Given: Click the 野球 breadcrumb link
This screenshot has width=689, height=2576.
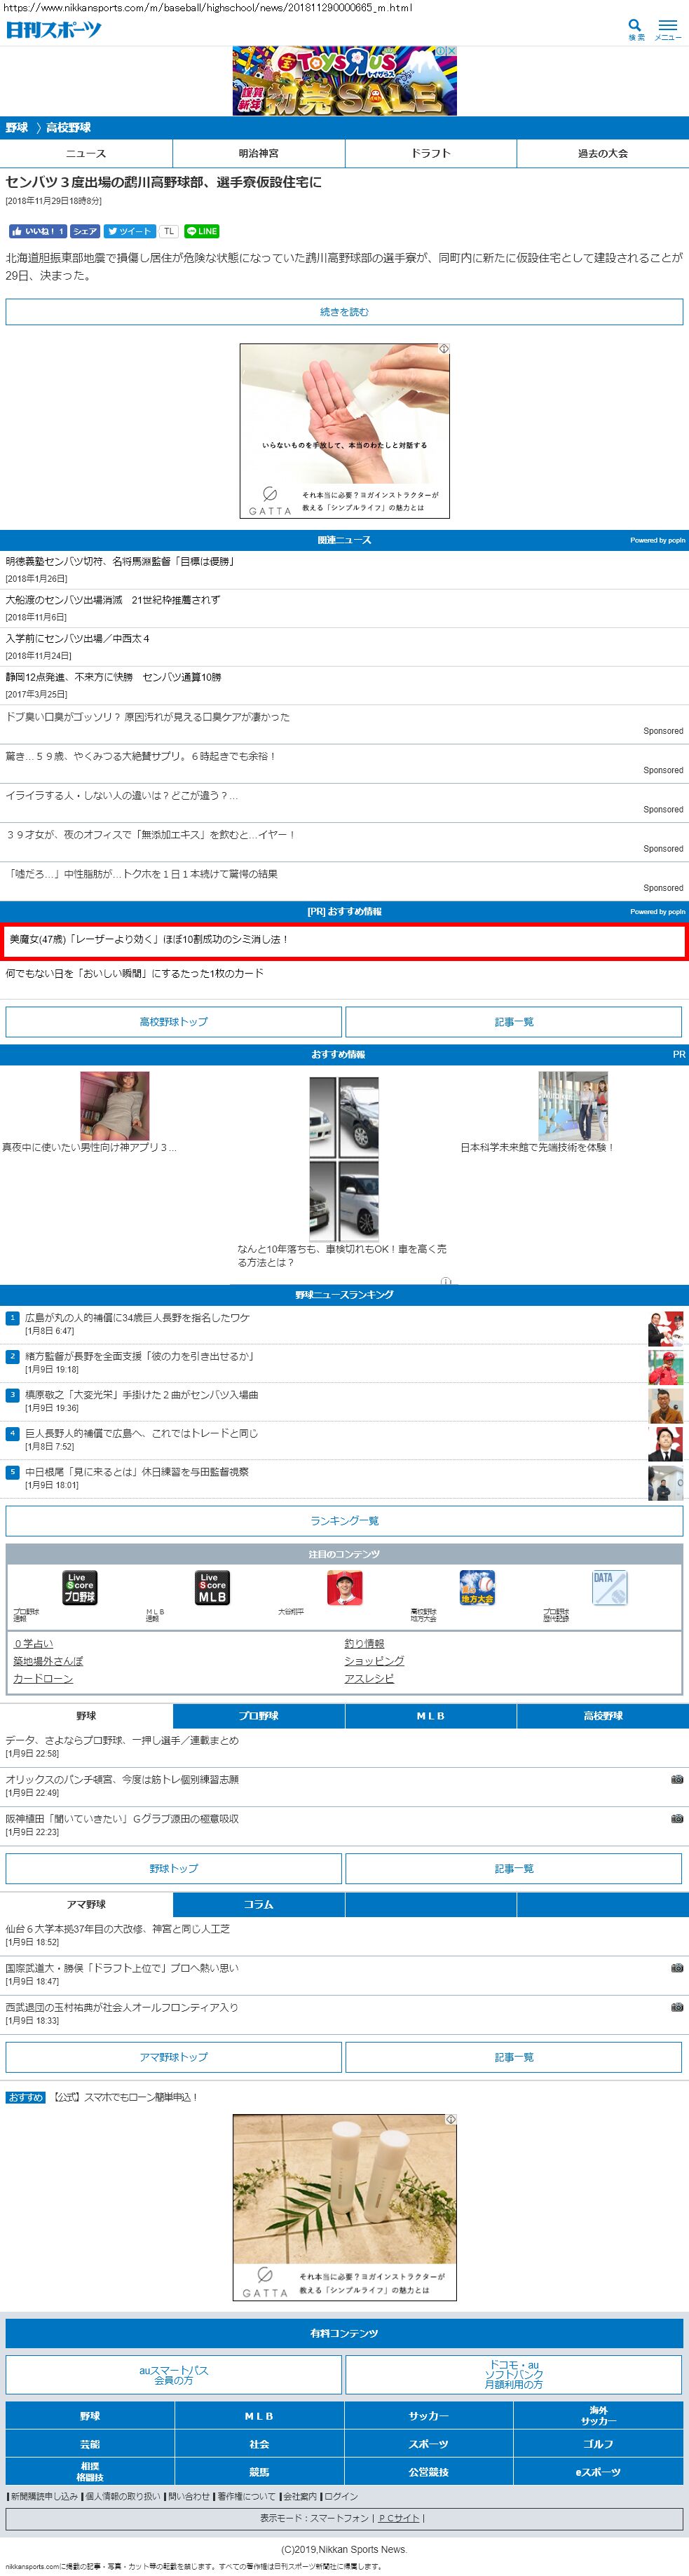Looking at the screenshot, I should tap(16, 128).
